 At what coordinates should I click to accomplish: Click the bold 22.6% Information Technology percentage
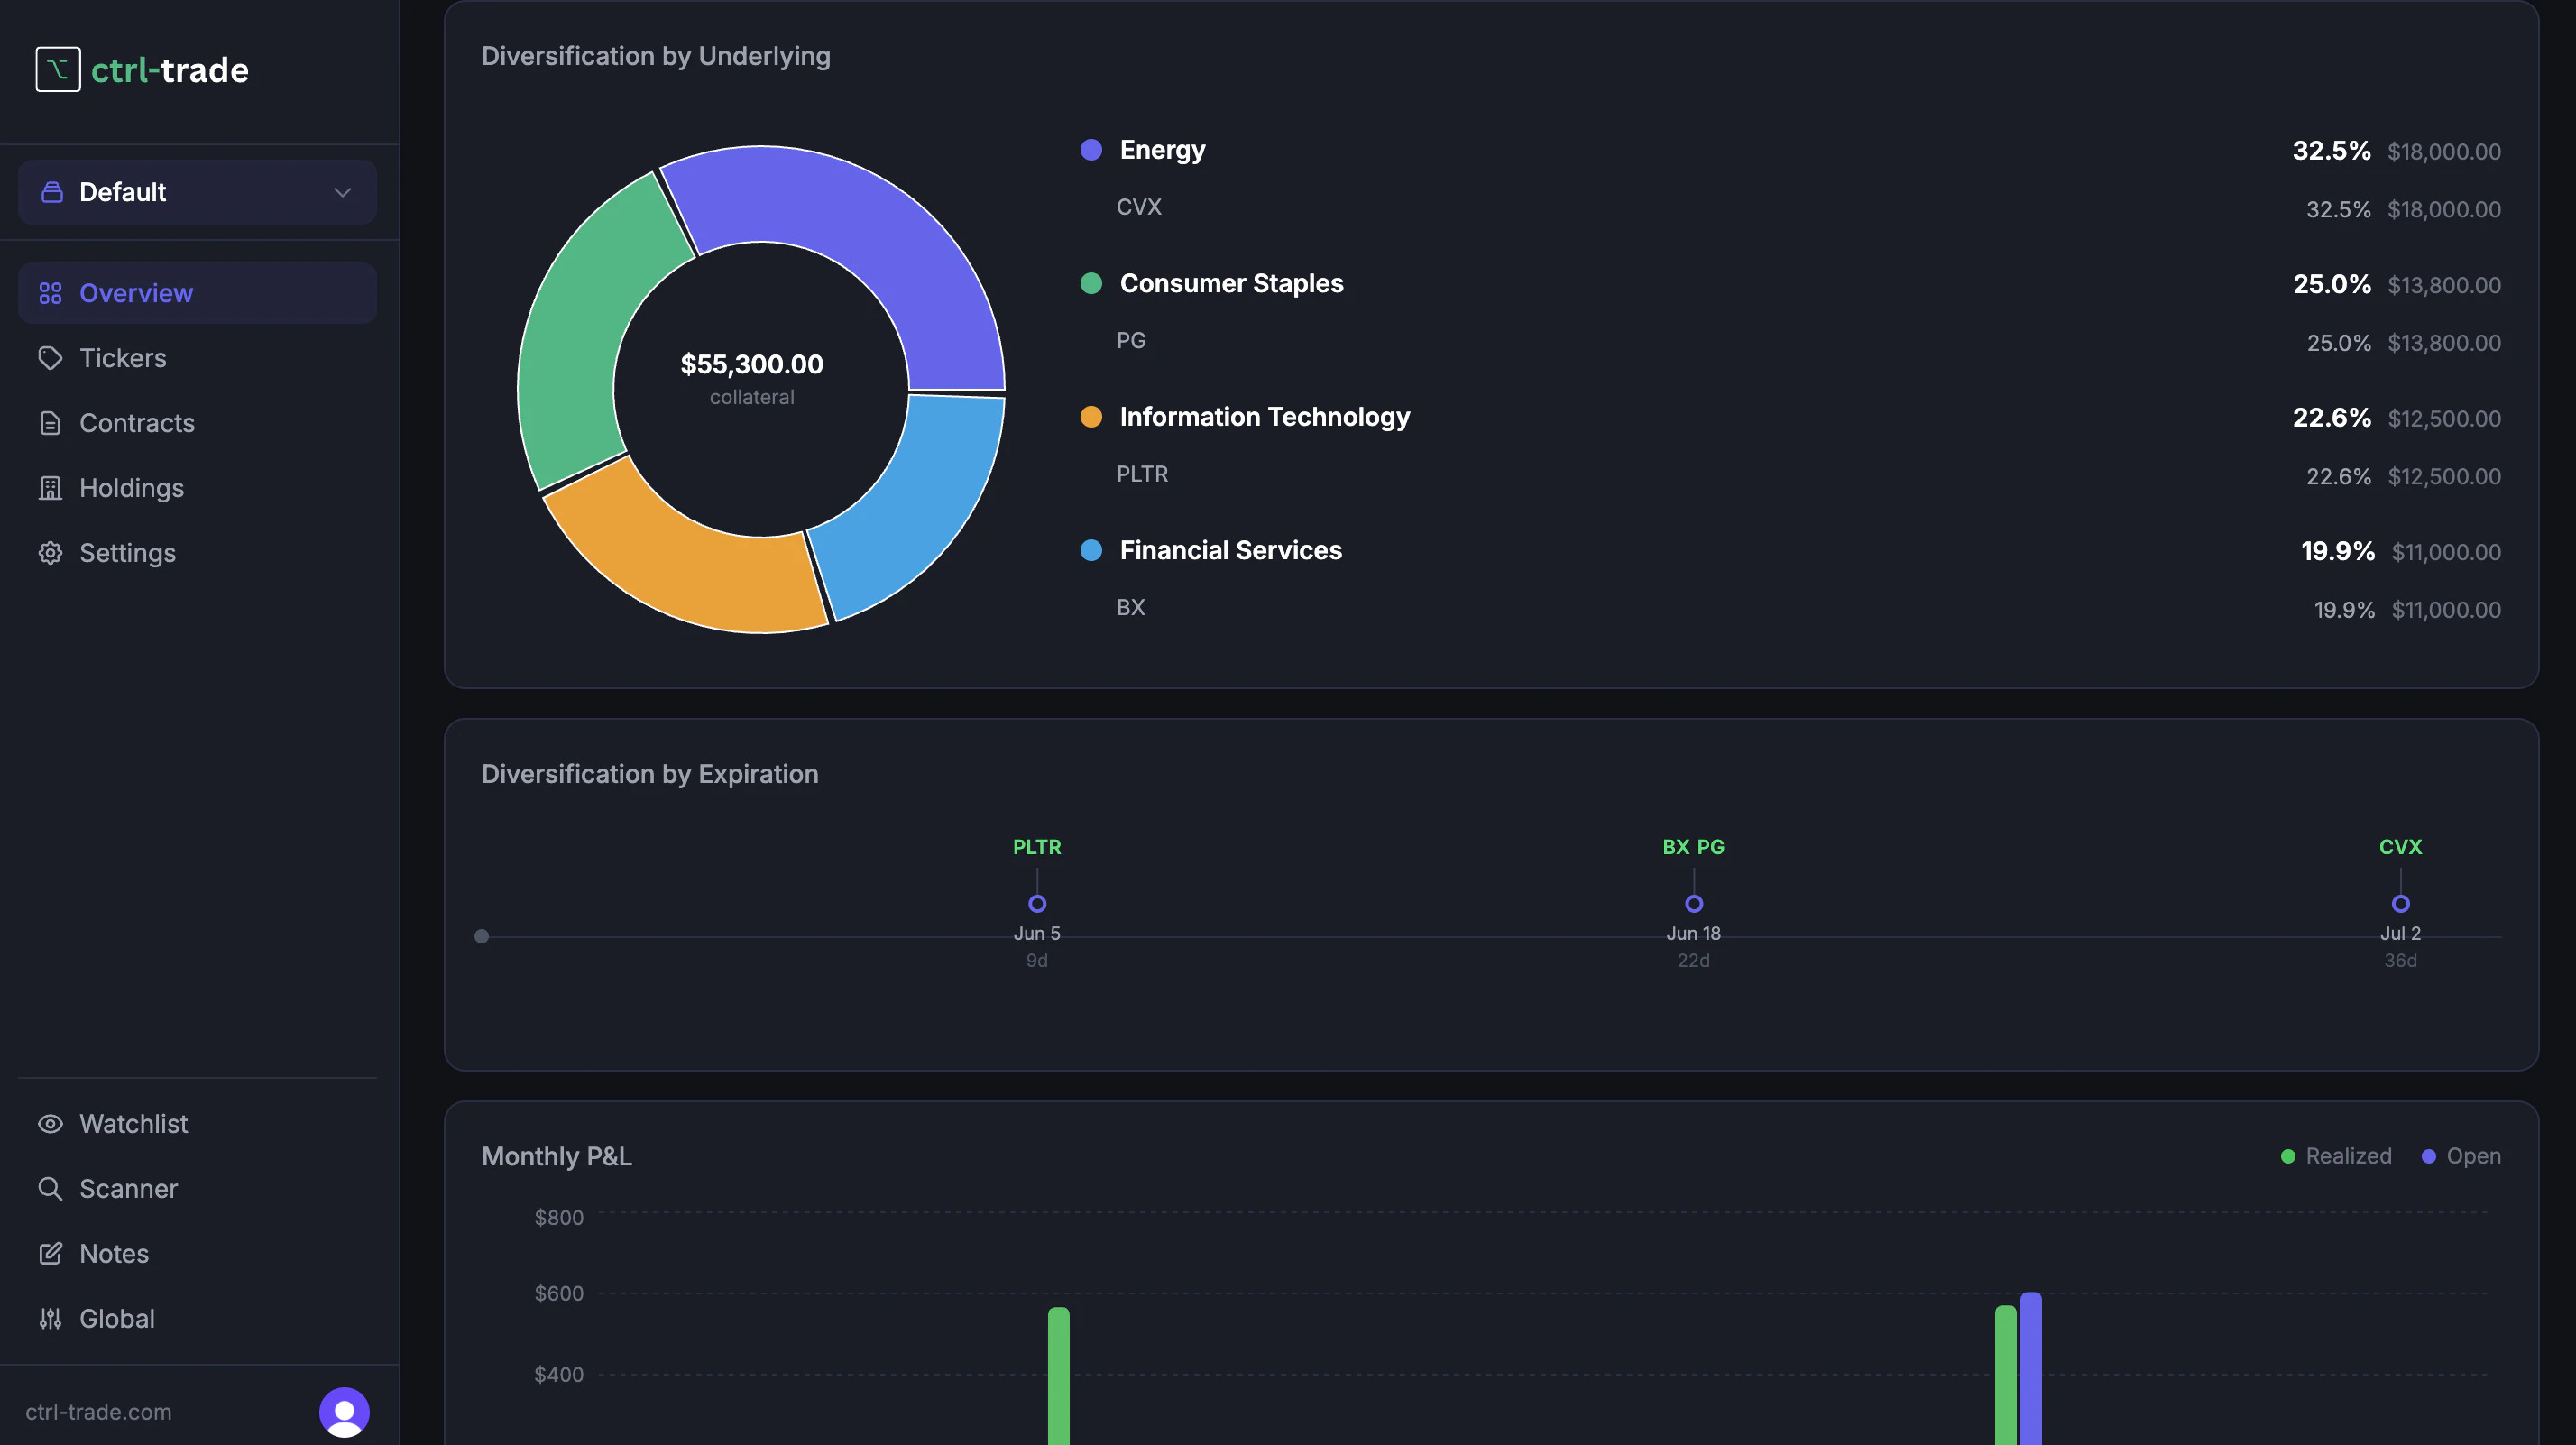click(x=2332, y=418)
